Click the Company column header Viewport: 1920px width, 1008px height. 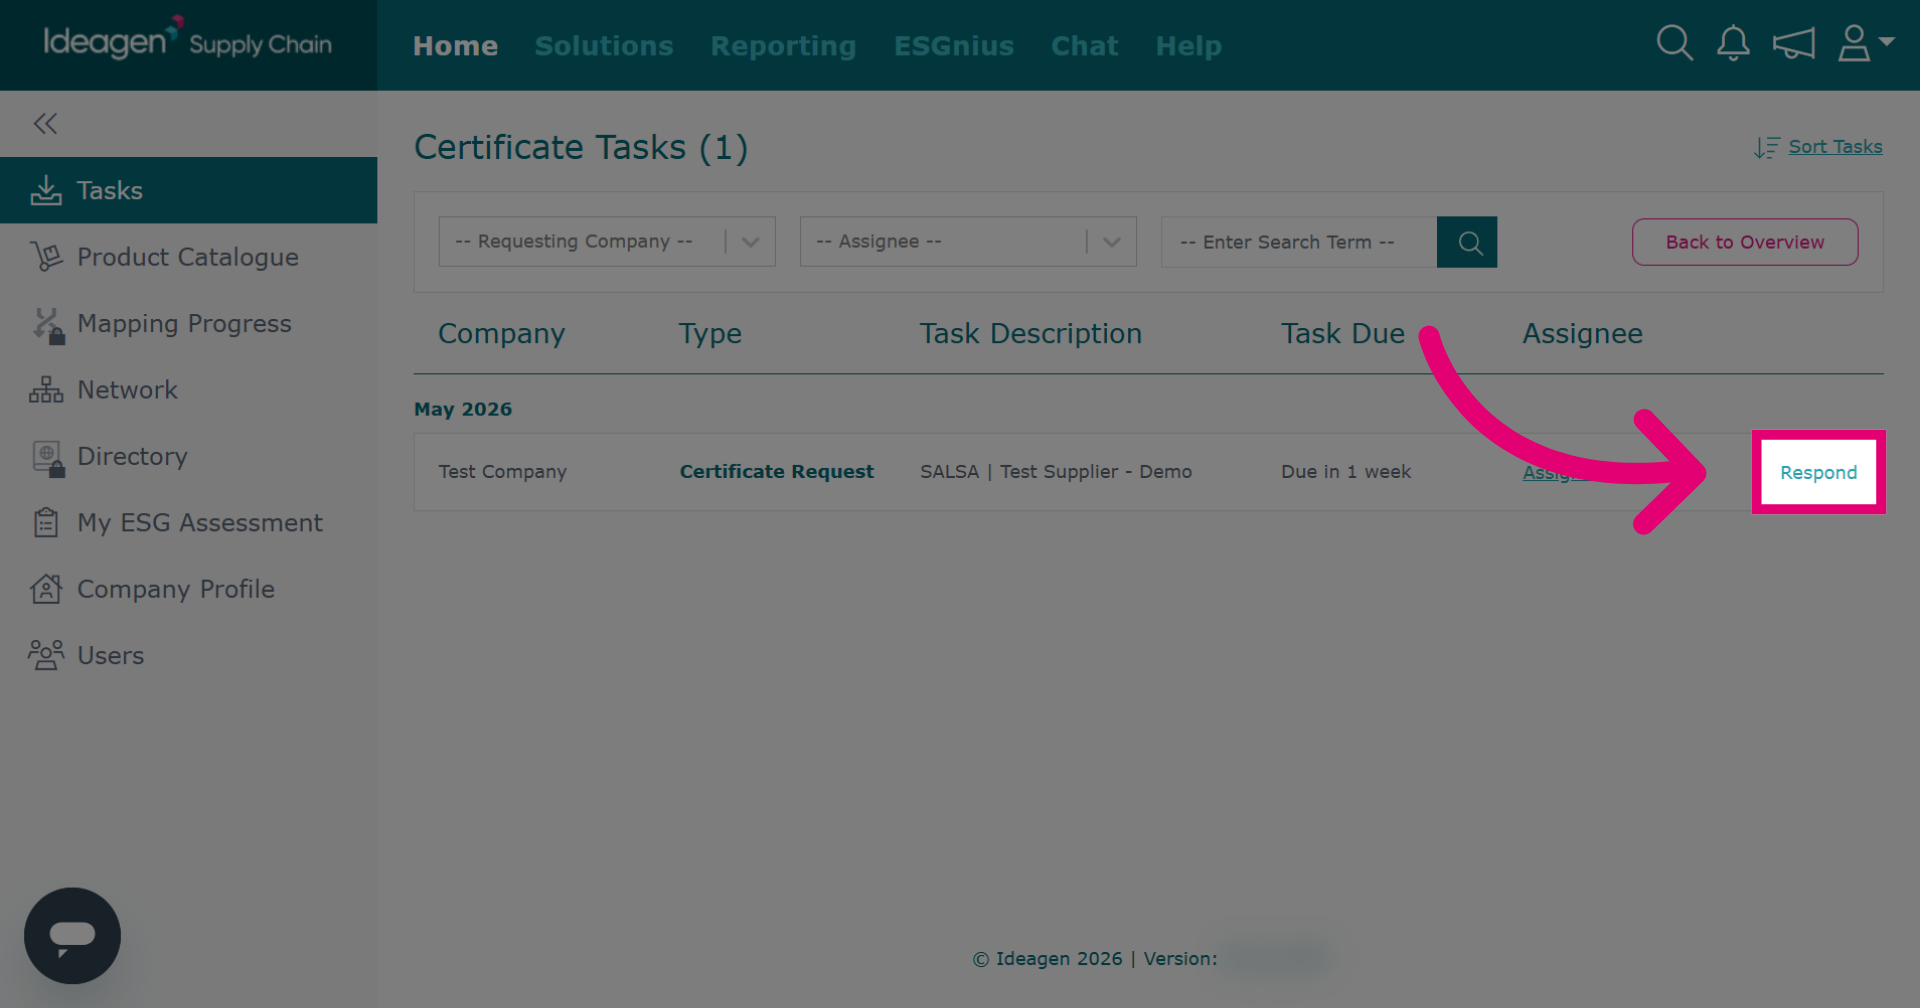pos(501,334)
